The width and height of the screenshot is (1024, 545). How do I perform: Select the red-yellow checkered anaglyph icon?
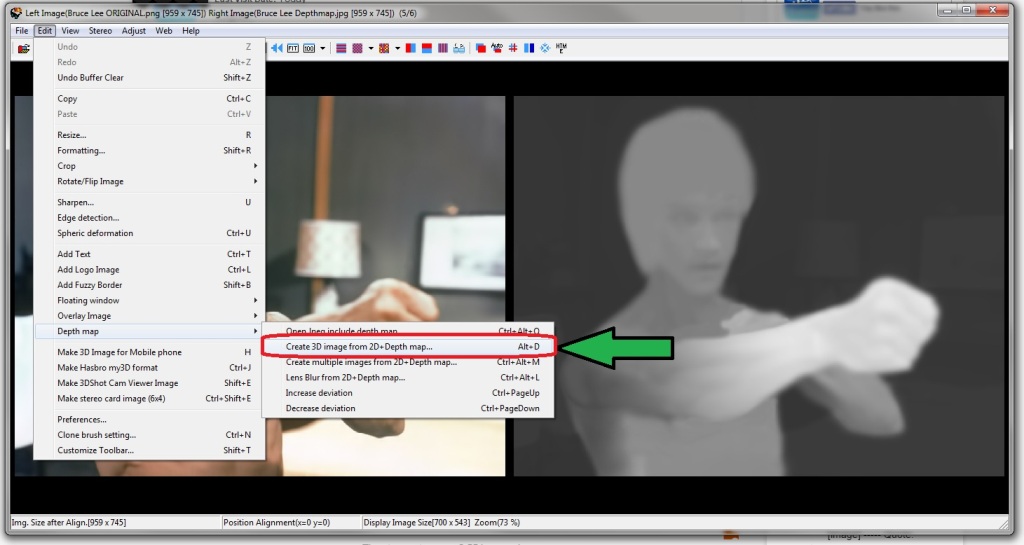(x=384, y=48)
